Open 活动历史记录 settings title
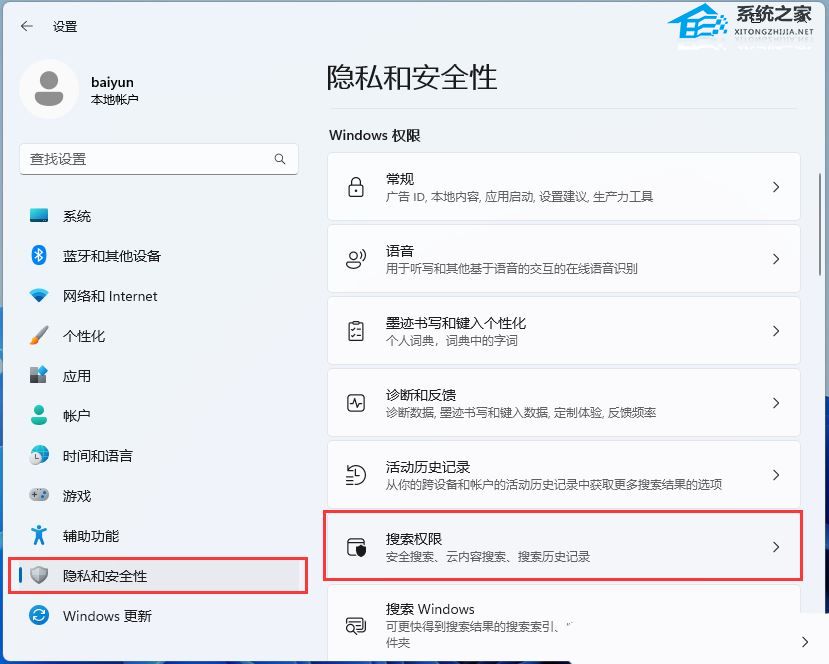Screen dimensions: 829x664 [x=428, y=467]
